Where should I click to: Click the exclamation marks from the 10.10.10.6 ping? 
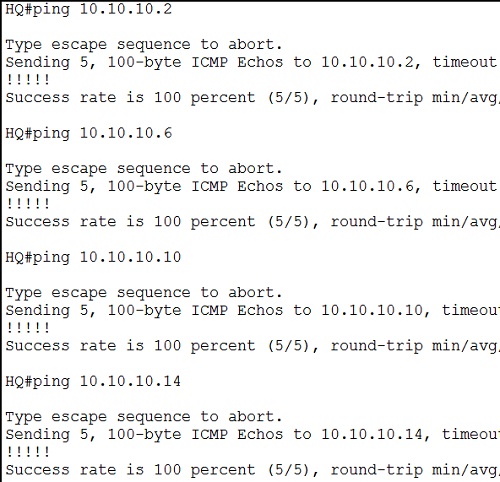click(x=28, y=204)
